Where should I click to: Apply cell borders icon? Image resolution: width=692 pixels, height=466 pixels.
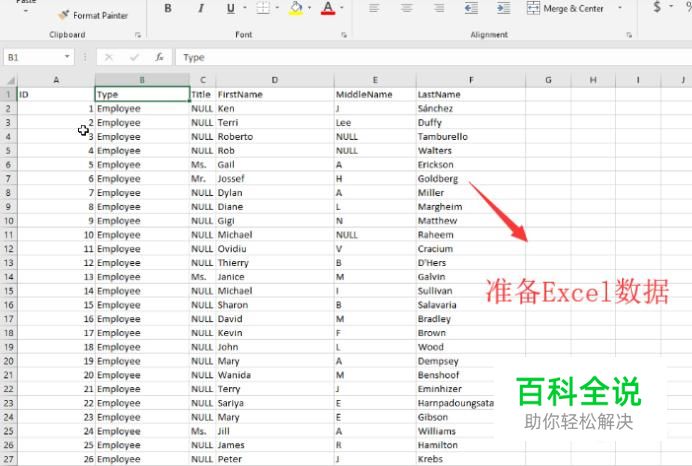click(x=263, y=8)
